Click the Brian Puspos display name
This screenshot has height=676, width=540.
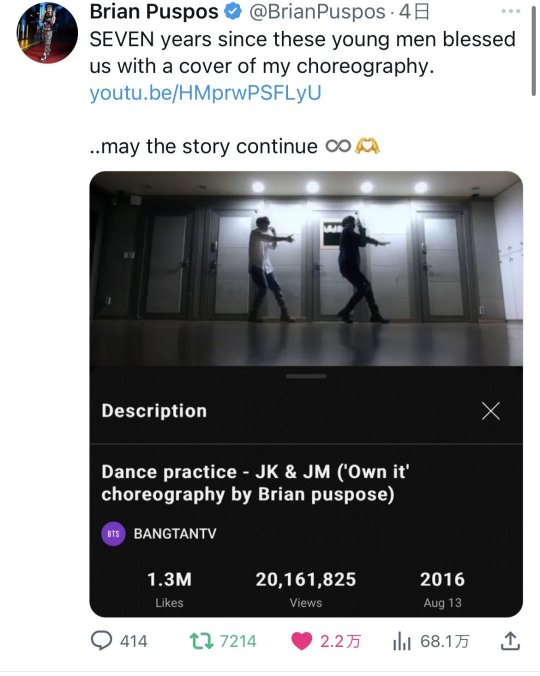[x=154, y=12]
